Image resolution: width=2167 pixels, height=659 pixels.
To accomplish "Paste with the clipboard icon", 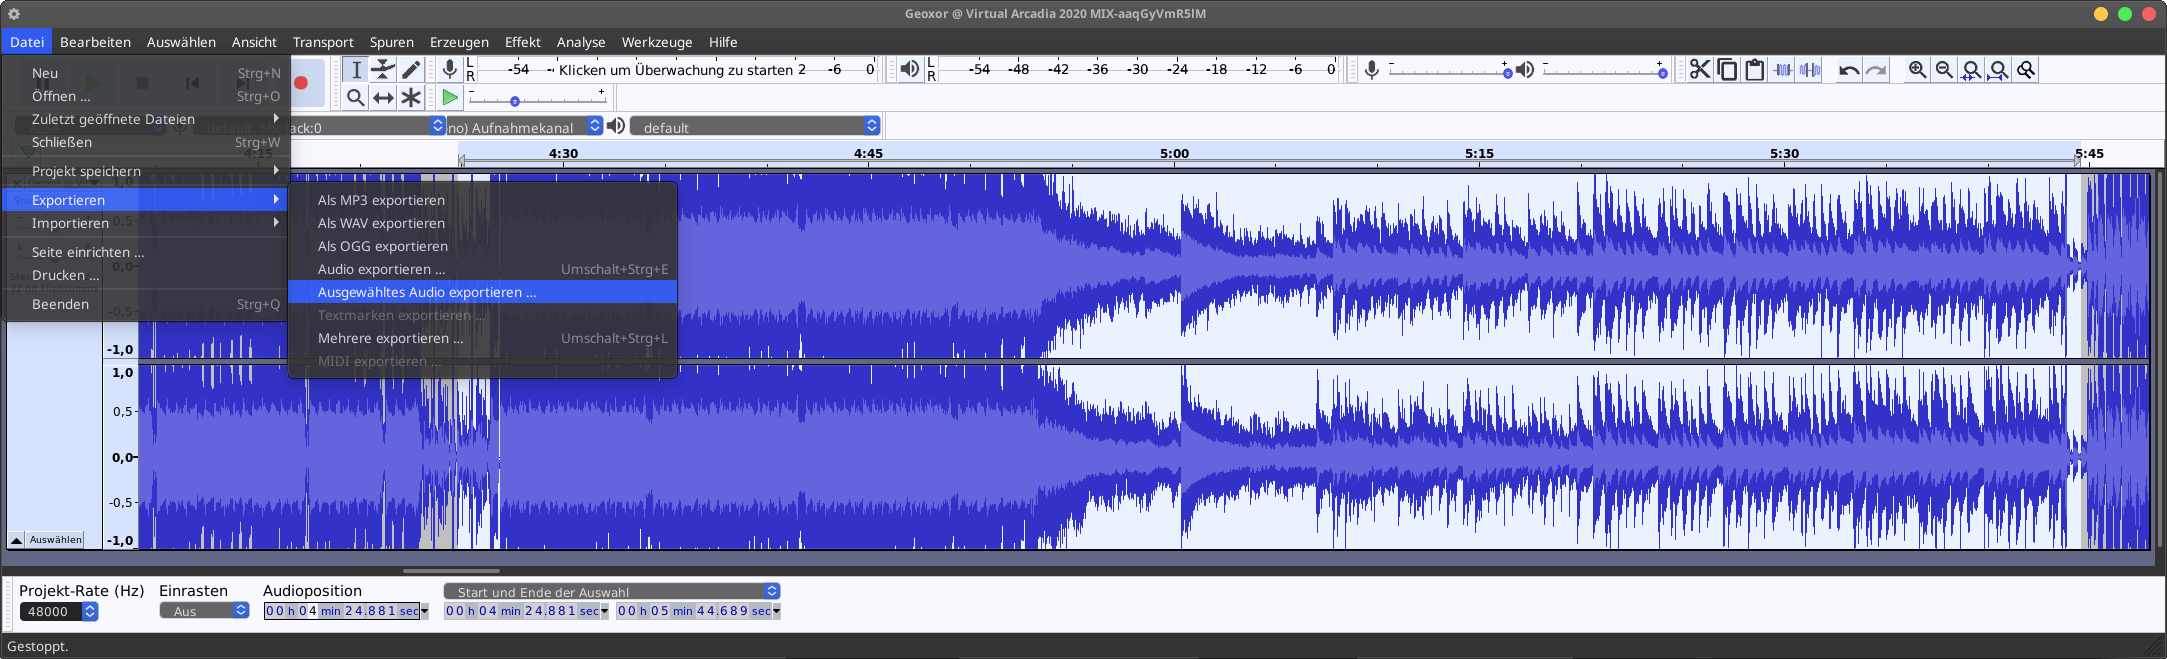I will click(1754, 69).
